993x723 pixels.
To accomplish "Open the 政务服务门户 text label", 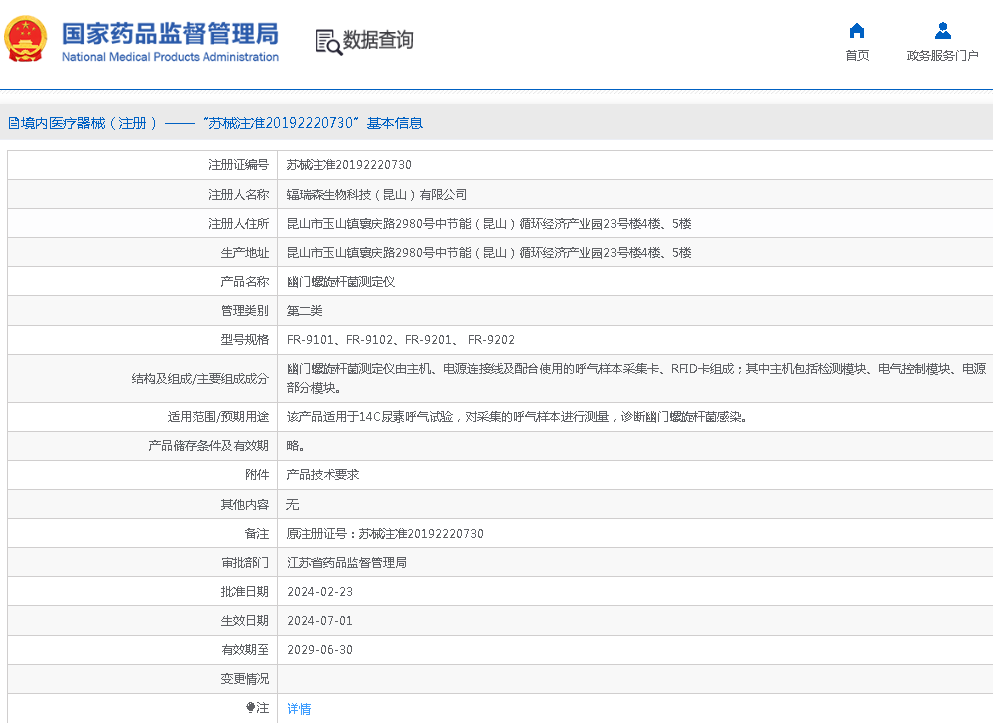I will [x=942, y=56].
